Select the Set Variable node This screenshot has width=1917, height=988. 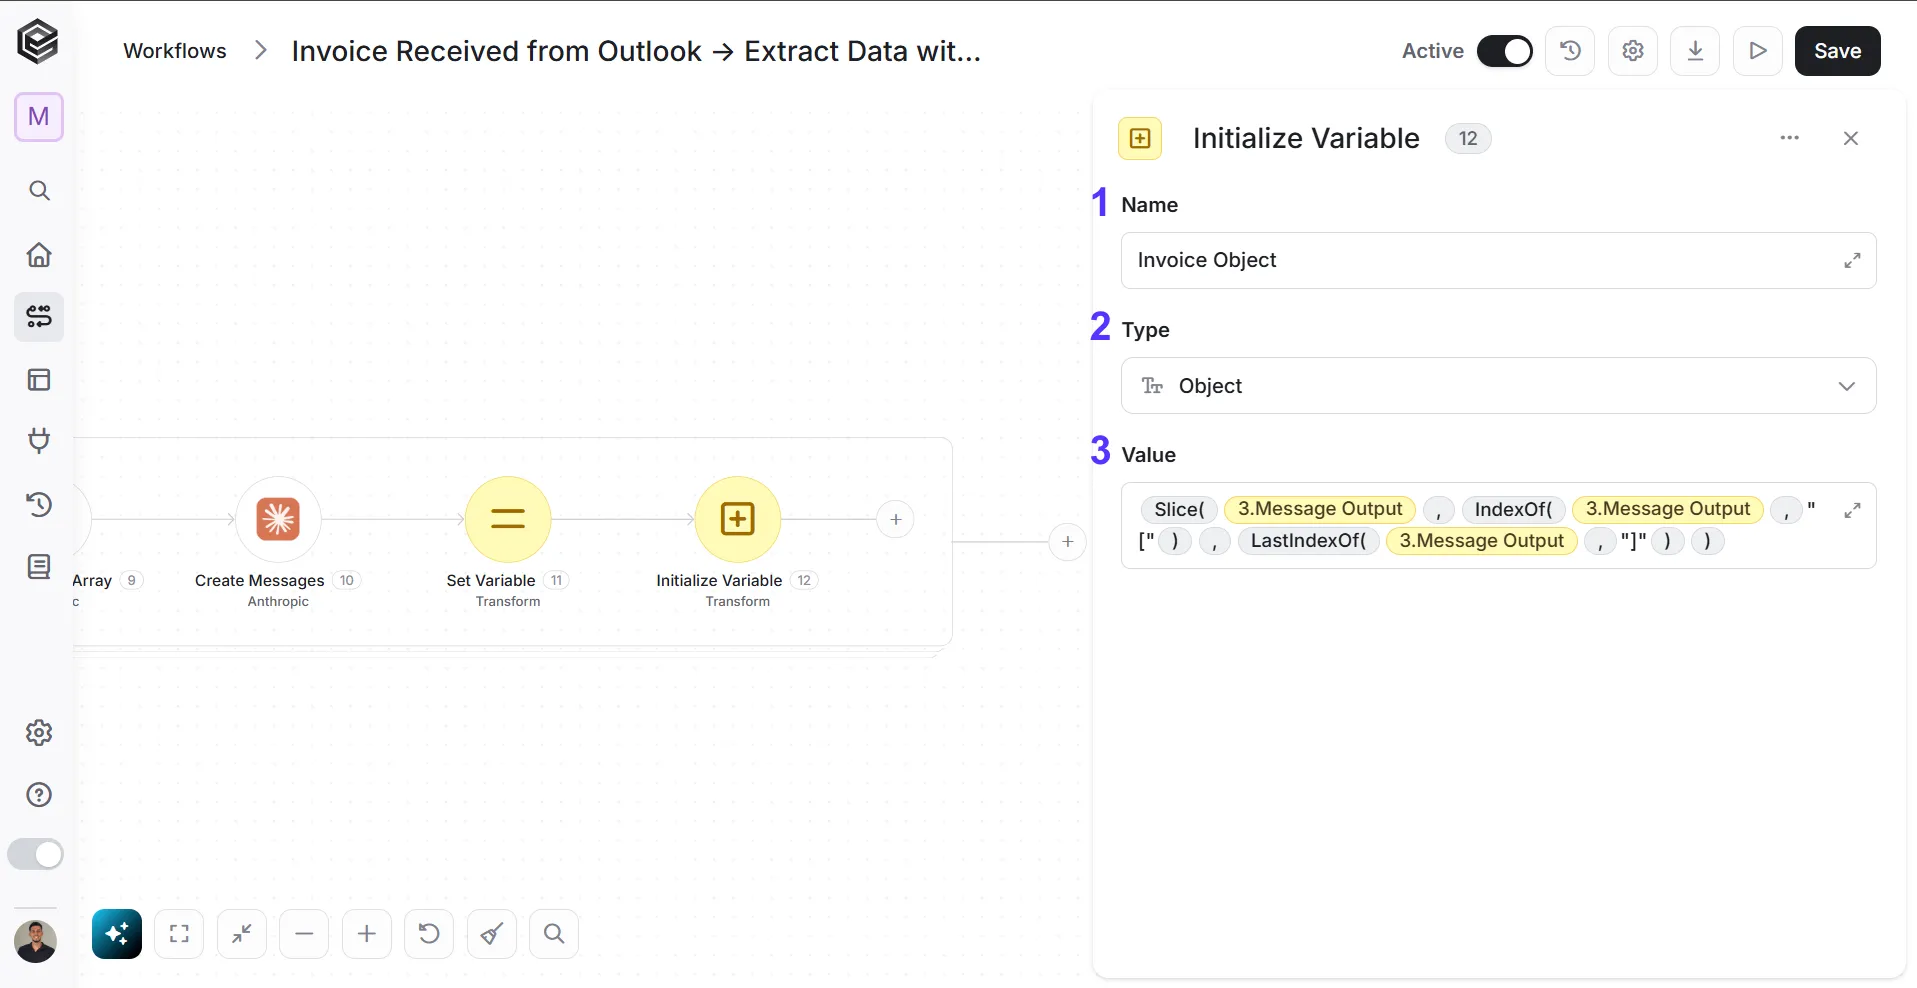pos(508,519)
